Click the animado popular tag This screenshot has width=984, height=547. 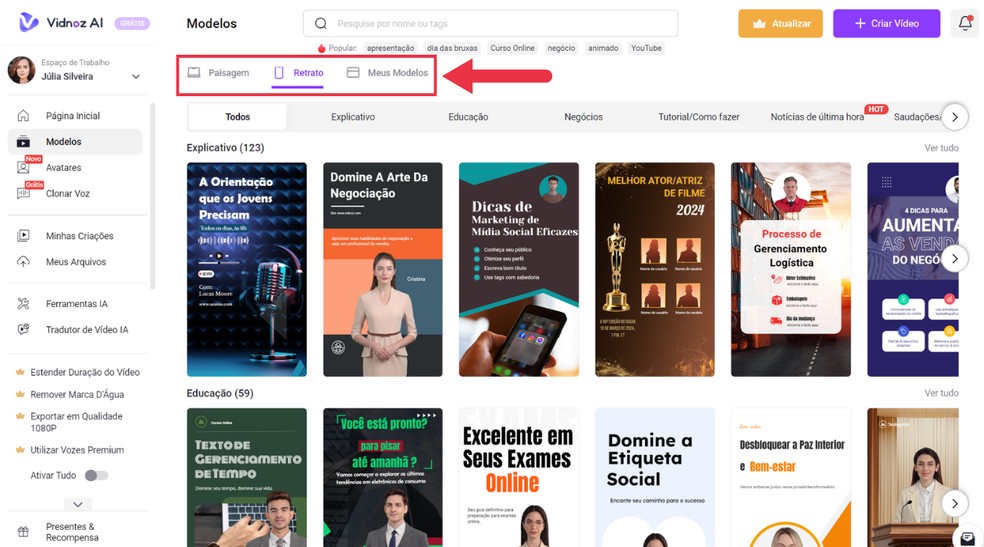click(x=603, y=48)
